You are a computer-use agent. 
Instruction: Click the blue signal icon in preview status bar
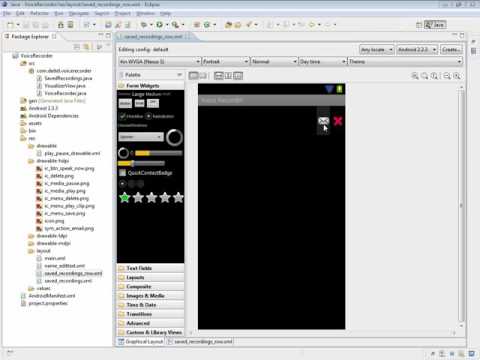pos(329,89)
